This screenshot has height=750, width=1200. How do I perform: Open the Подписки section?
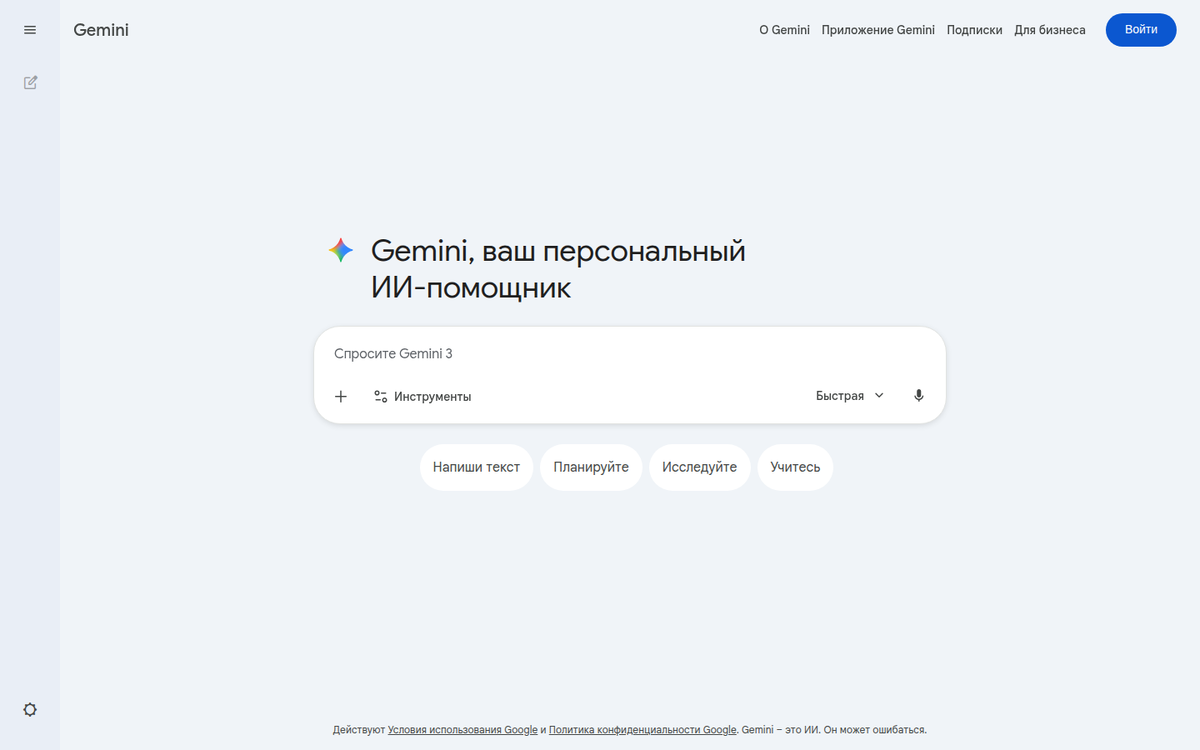tap(974, 30)
